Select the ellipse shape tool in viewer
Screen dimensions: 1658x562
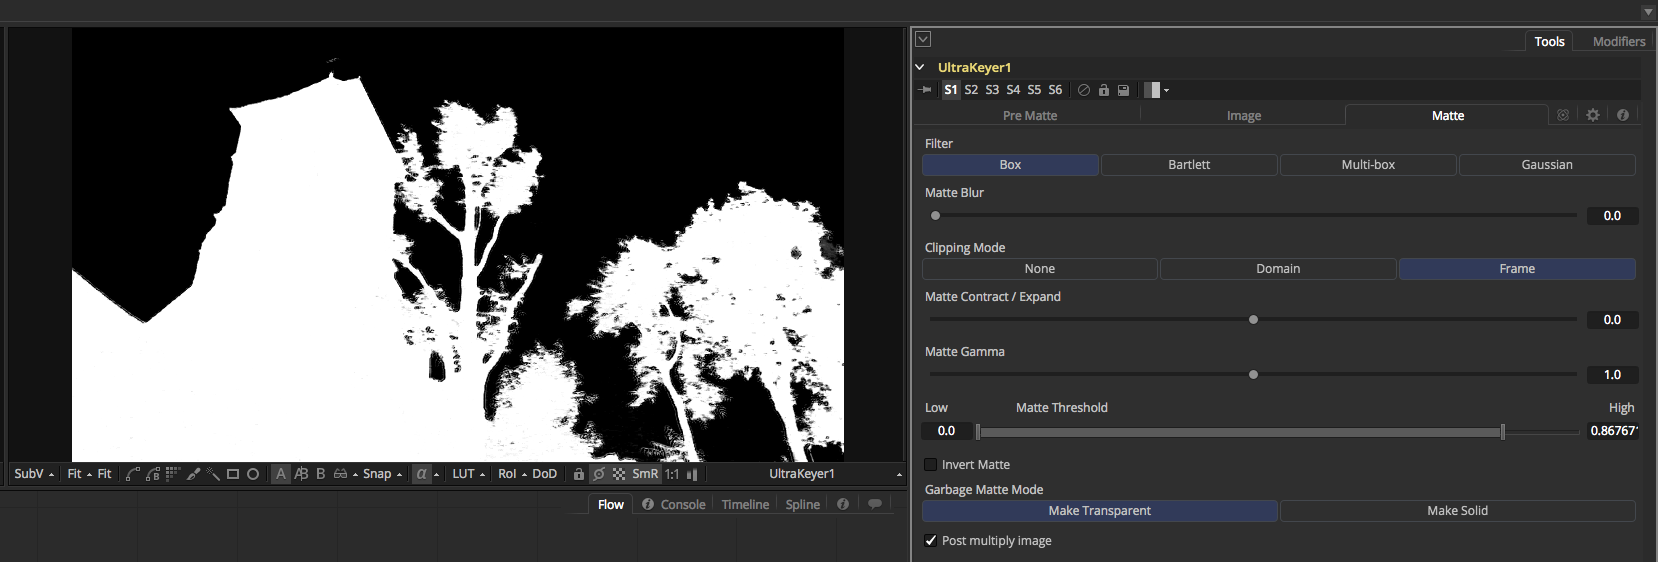[x=253, y=474]
